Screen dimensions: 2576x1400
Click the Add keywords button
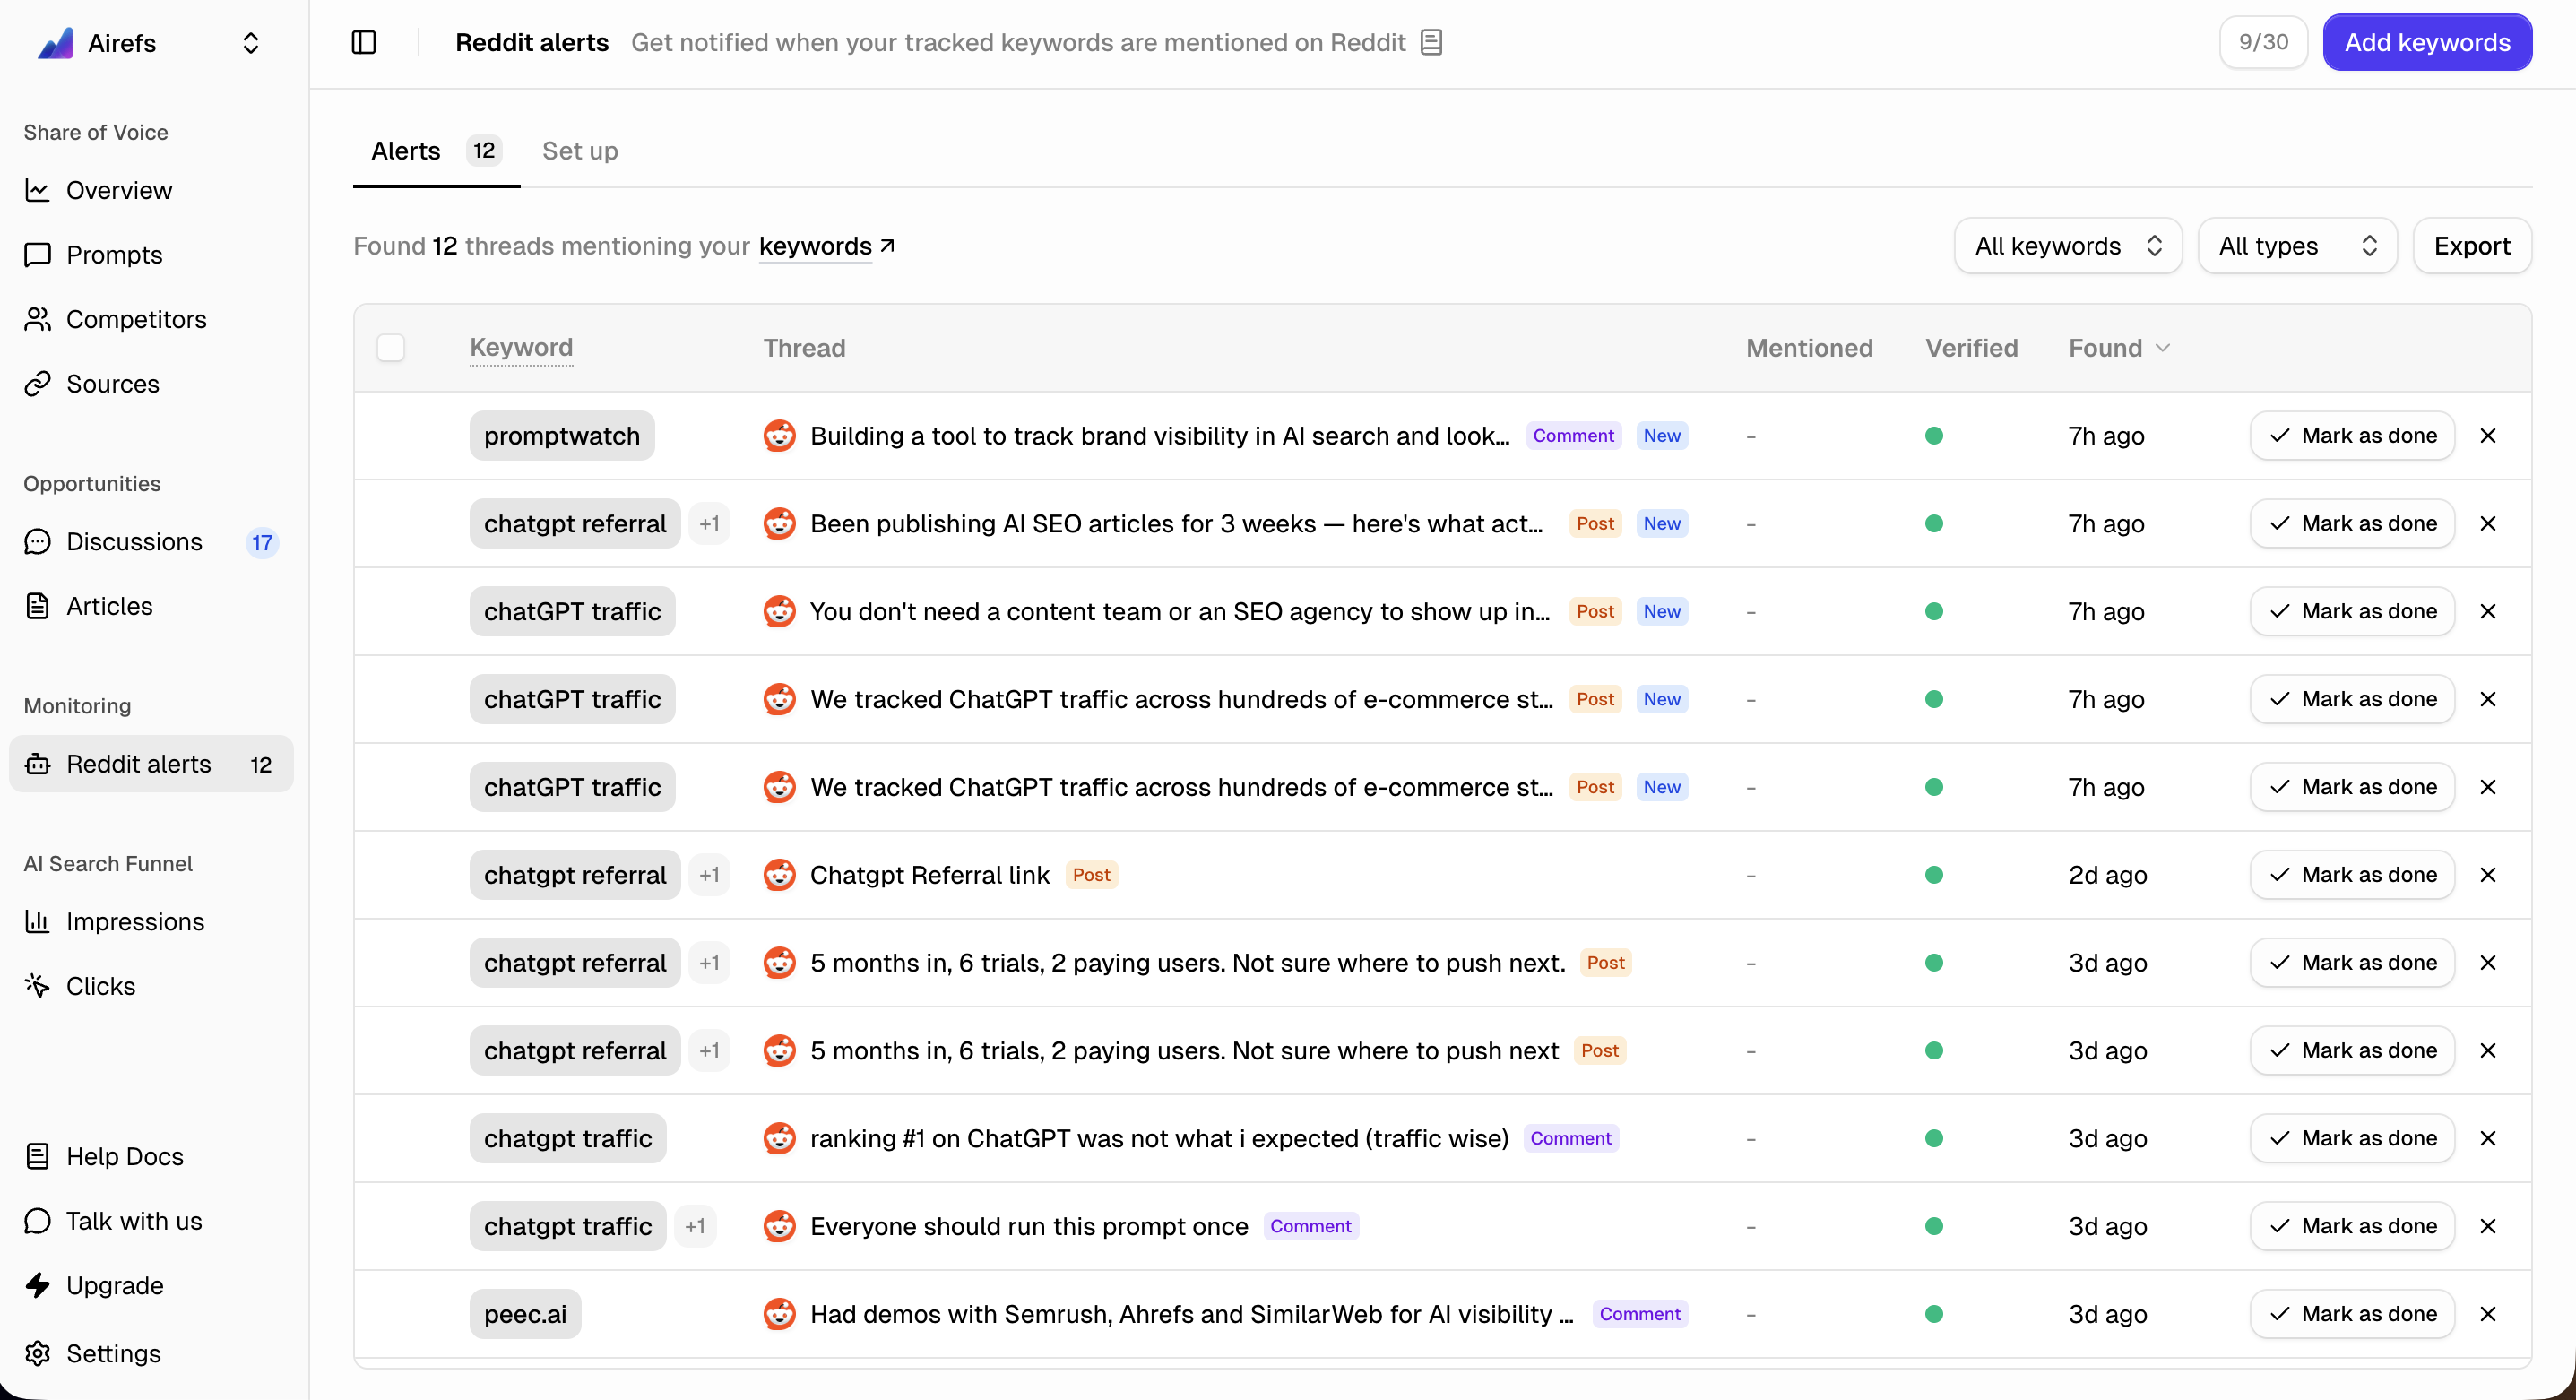tap(2428, 42)
